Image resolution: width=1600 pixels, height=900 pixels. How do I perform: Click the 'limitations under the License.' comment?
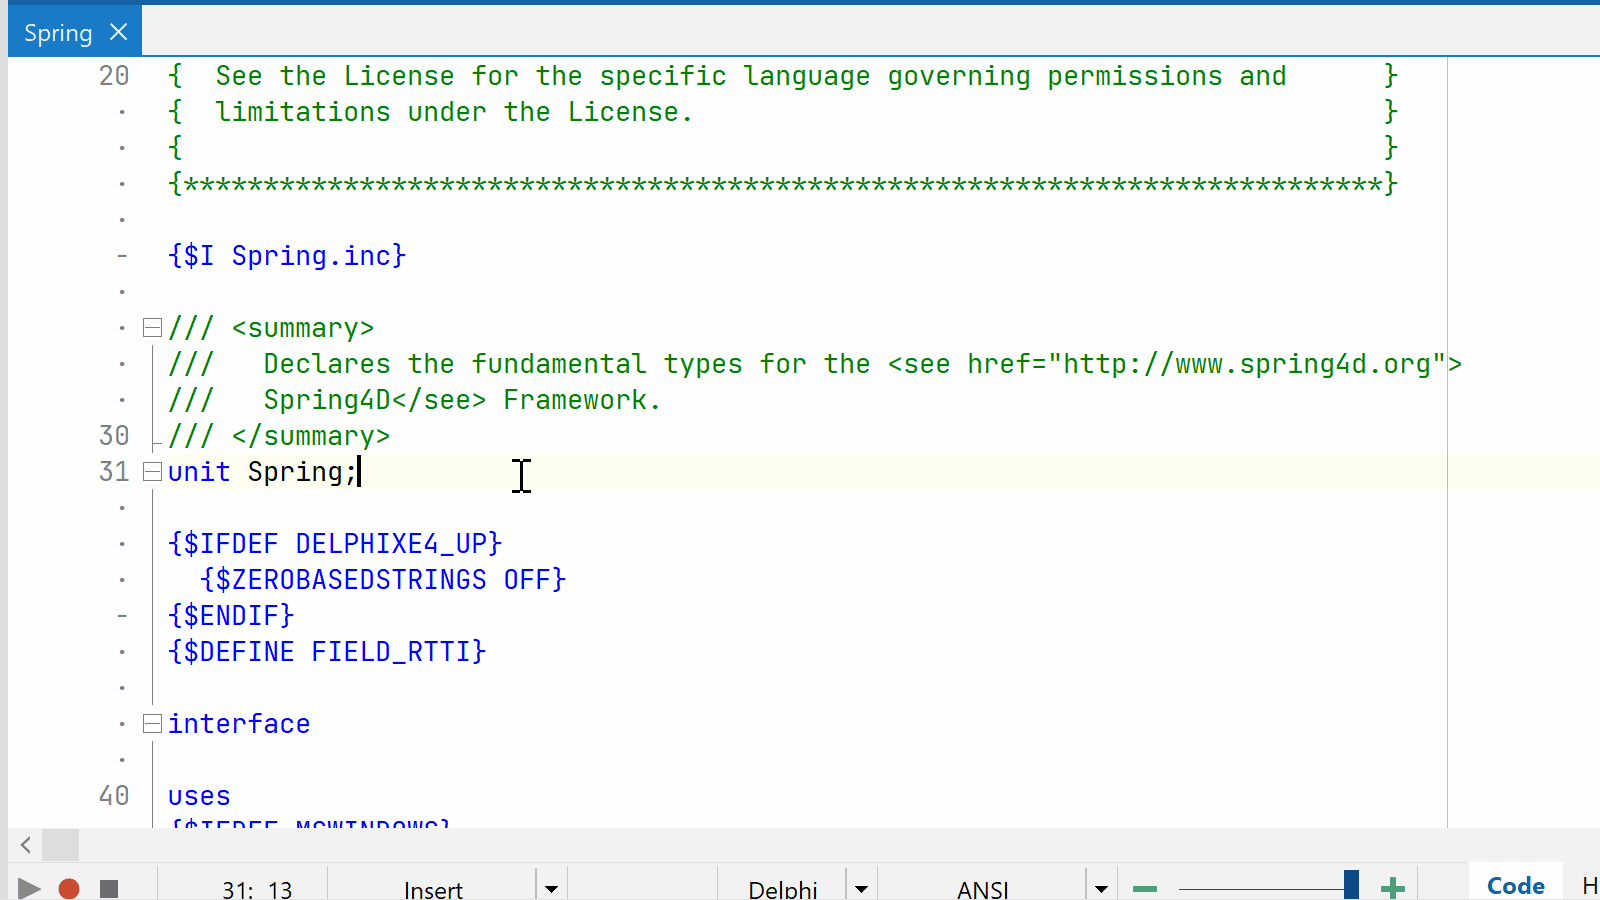tap(454, 112)
